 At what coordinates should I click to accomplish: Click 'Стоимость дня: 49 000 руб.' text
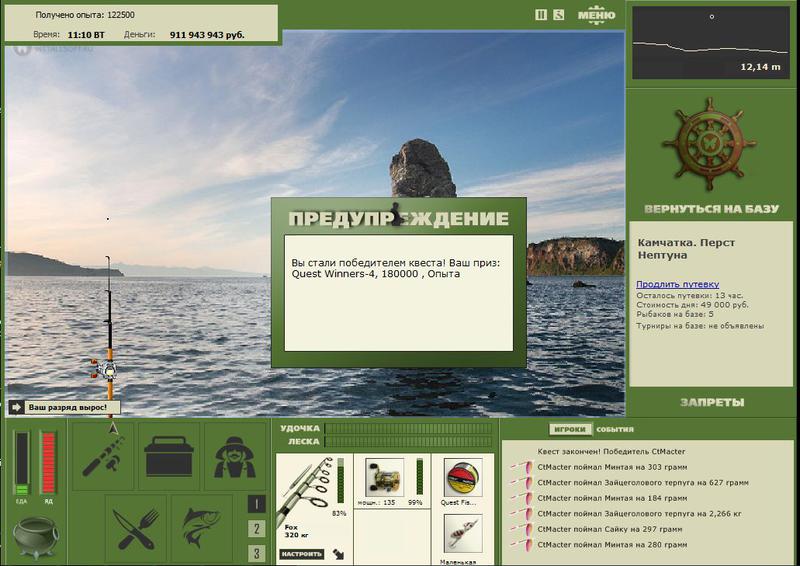(692, 305)
